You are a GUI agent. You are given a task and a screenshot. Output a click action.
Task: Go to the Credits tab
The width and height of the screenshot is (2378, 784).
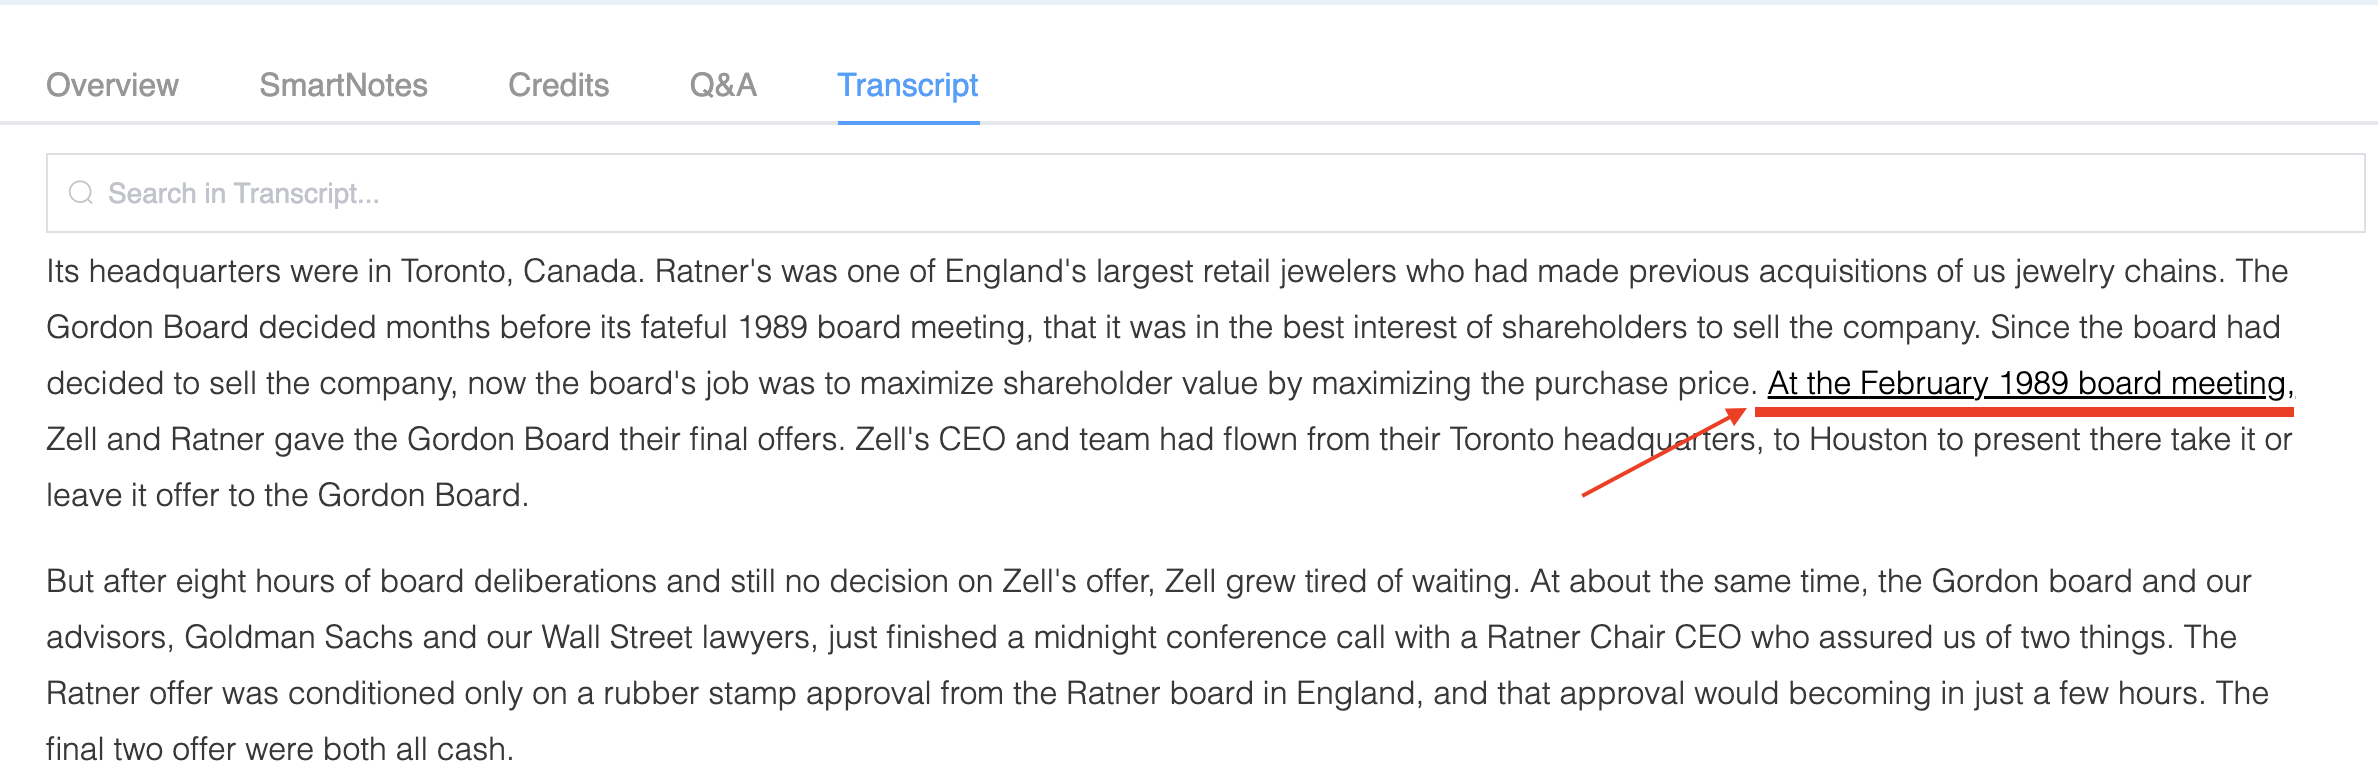[x=558, y=85]
